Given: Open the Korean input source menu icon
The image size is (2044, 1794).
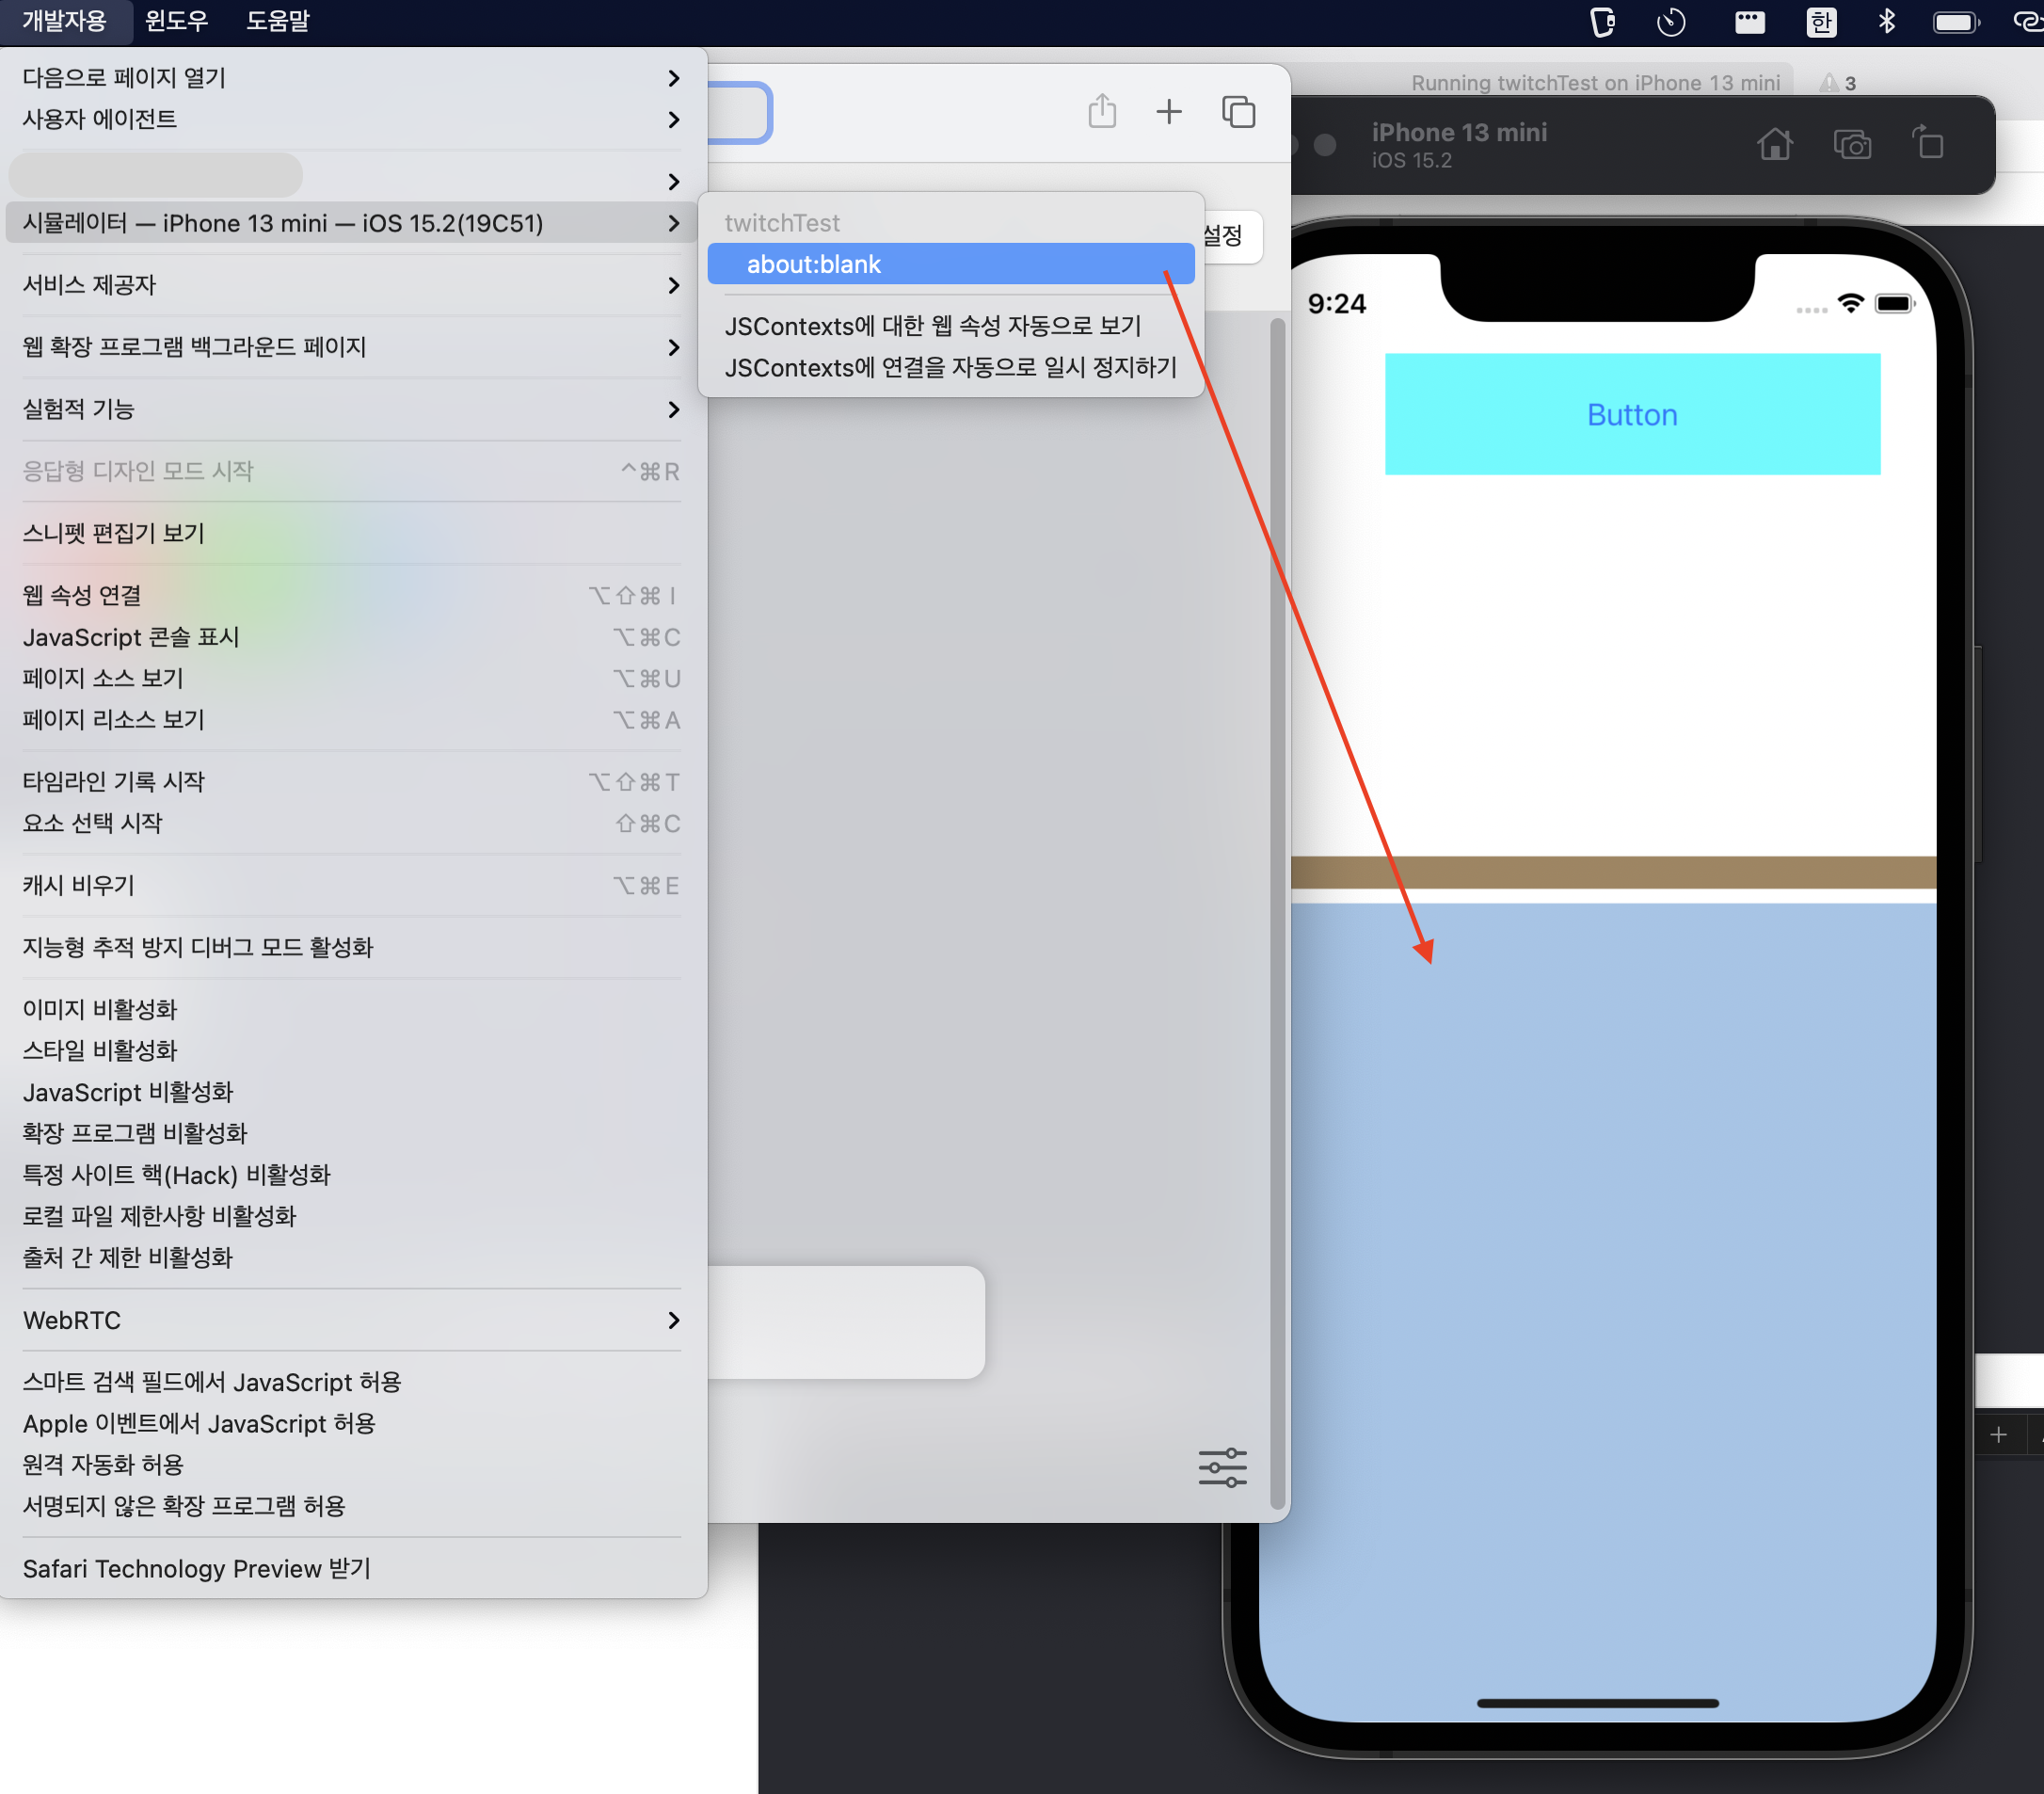Looking at the screenshot, I should (1821, 21).
